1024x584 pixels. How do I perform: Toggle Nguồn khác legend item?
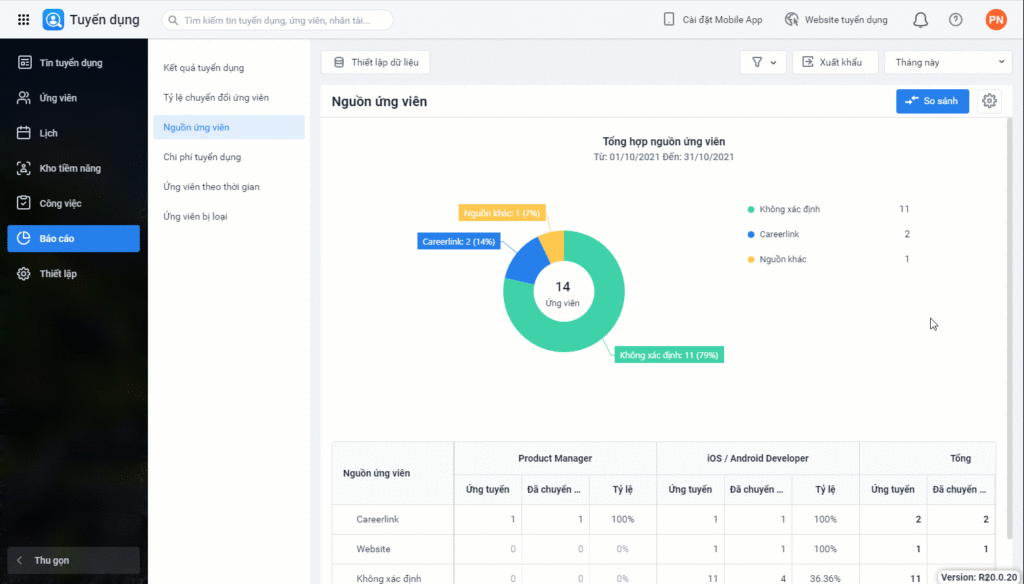[782, 259]
